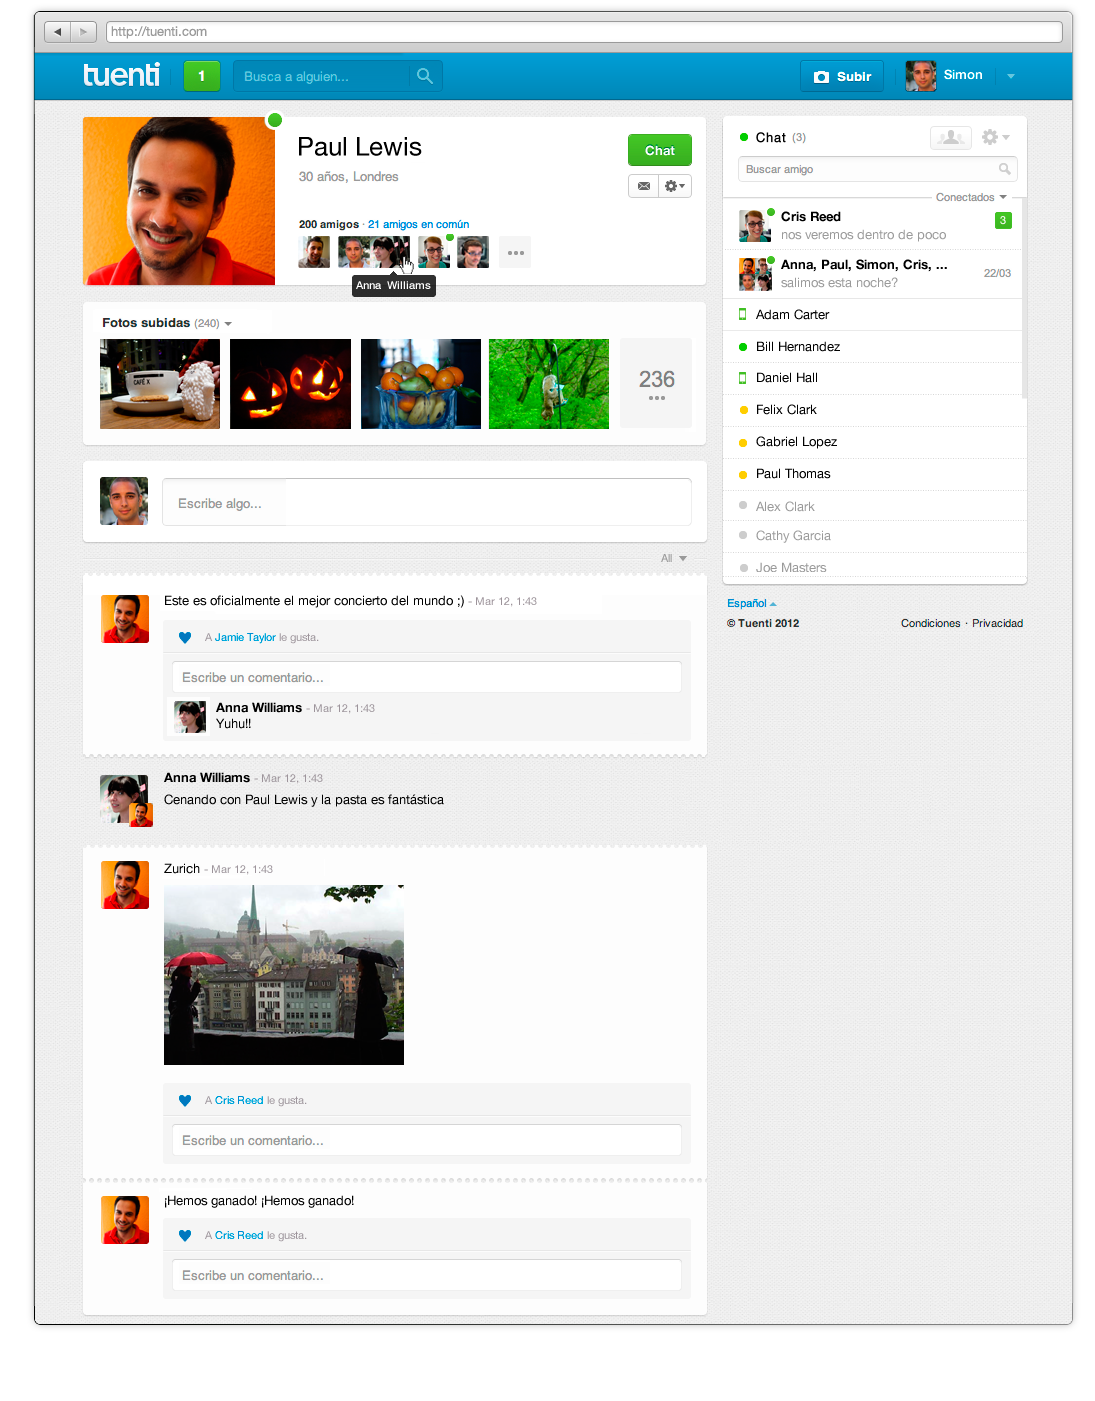
Task: Click the chat group contacts icon
Action: tap(950, 138)
